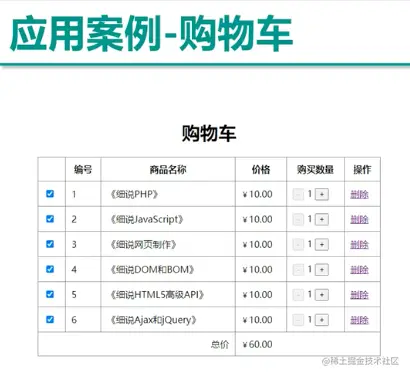Delete 《细说JavaScript》 using 删除 link
This screenshot has height=377, width=410.
click(x=359, y=219)
